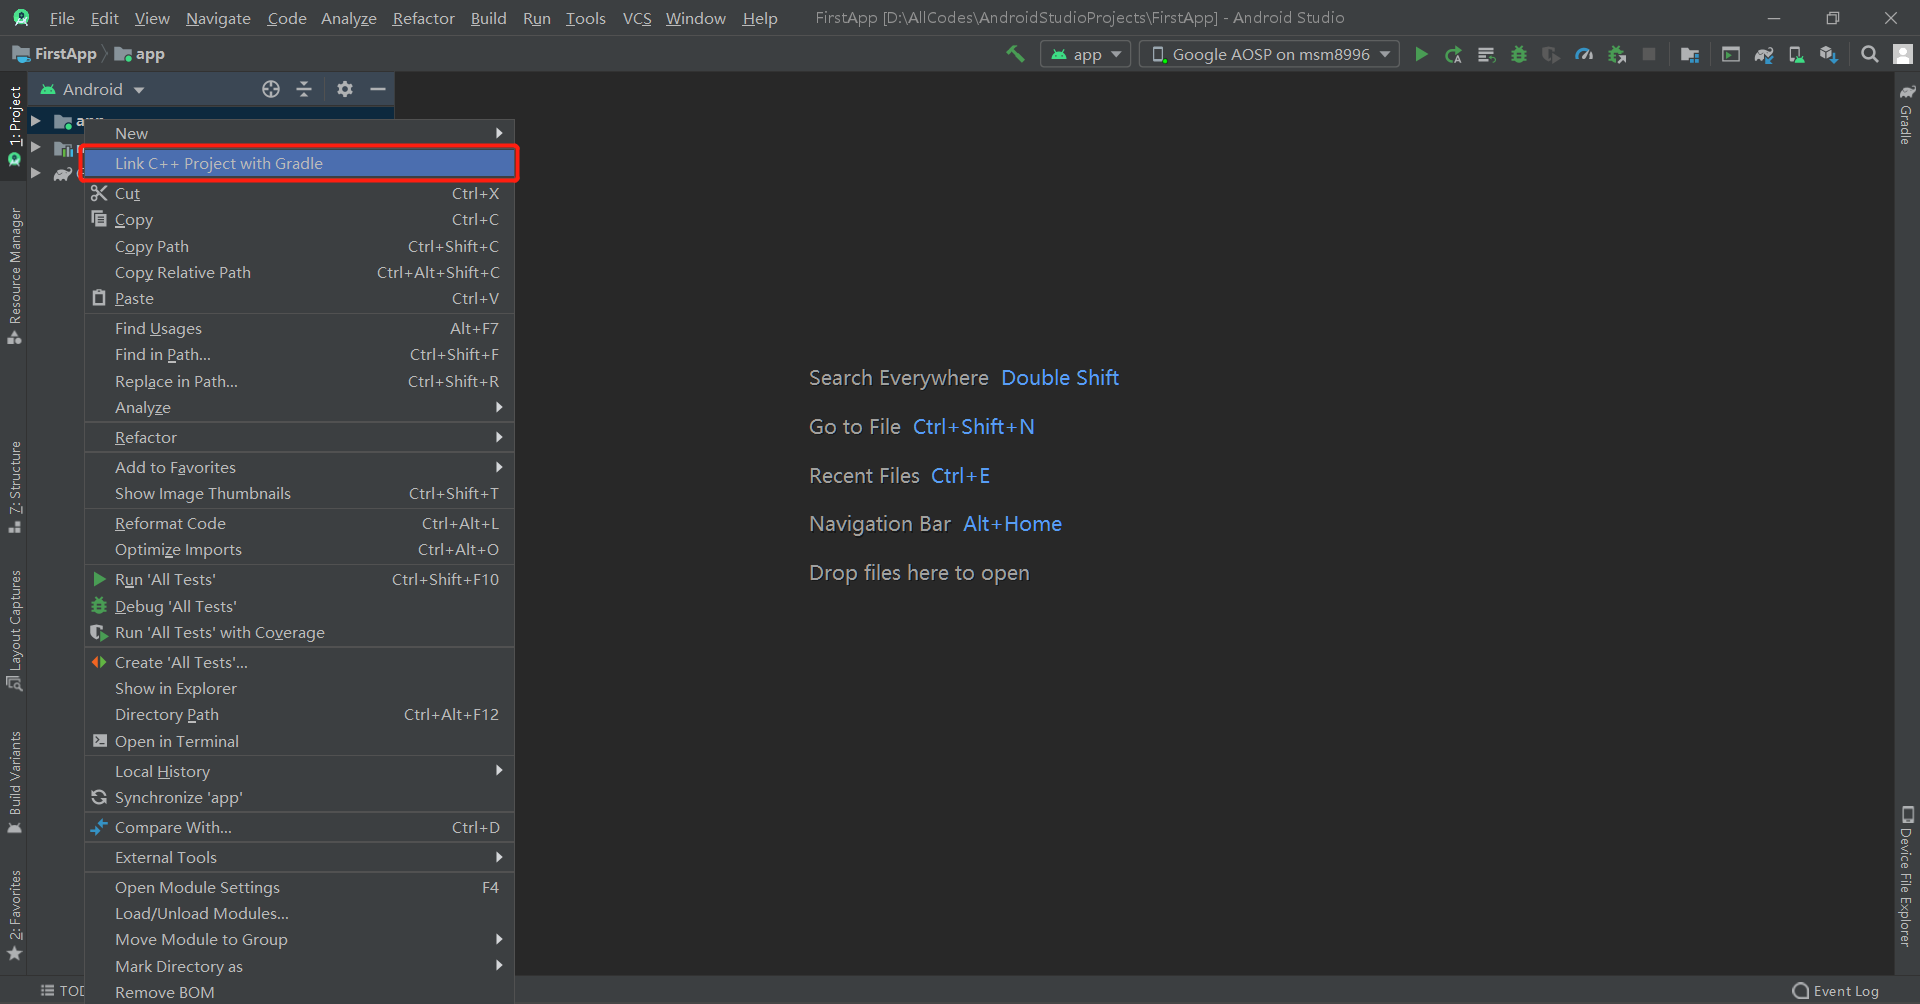Open the Google AOSP device dropdown

[1269, 54]
